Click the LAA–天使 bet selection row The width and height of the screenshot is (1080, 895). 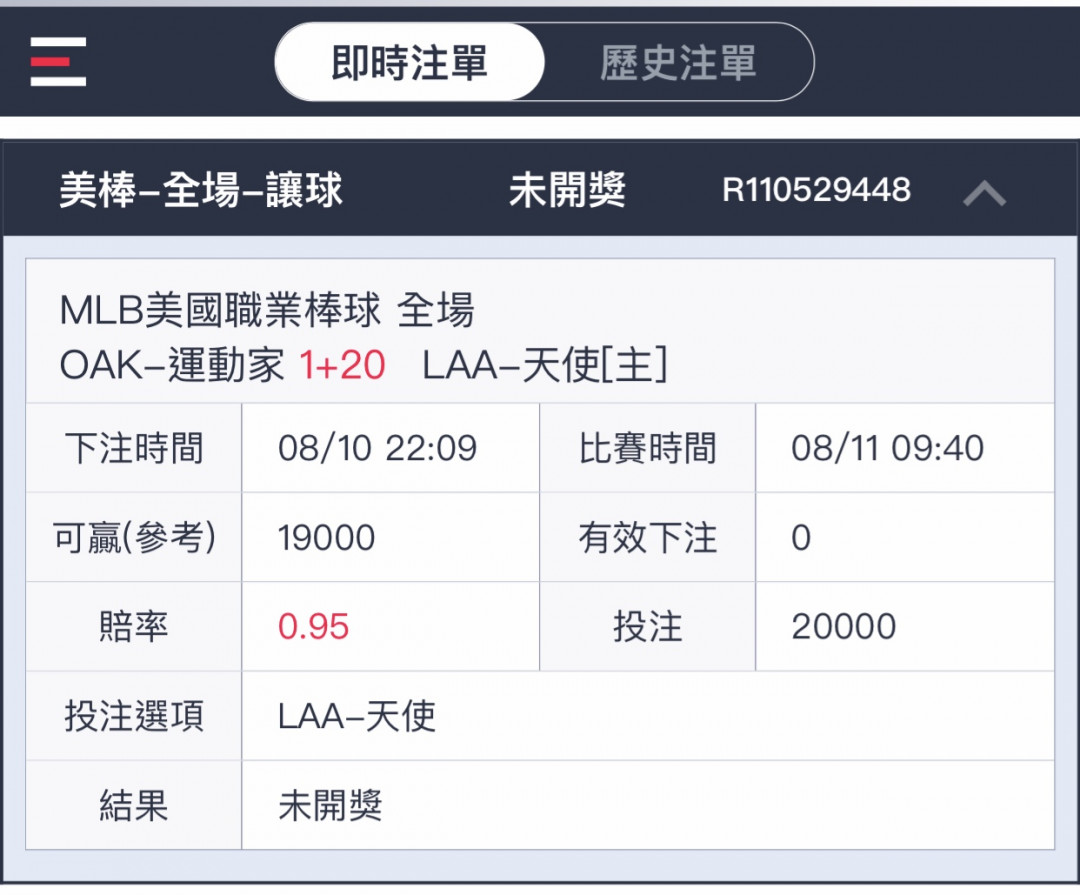[x=648, y=716]
